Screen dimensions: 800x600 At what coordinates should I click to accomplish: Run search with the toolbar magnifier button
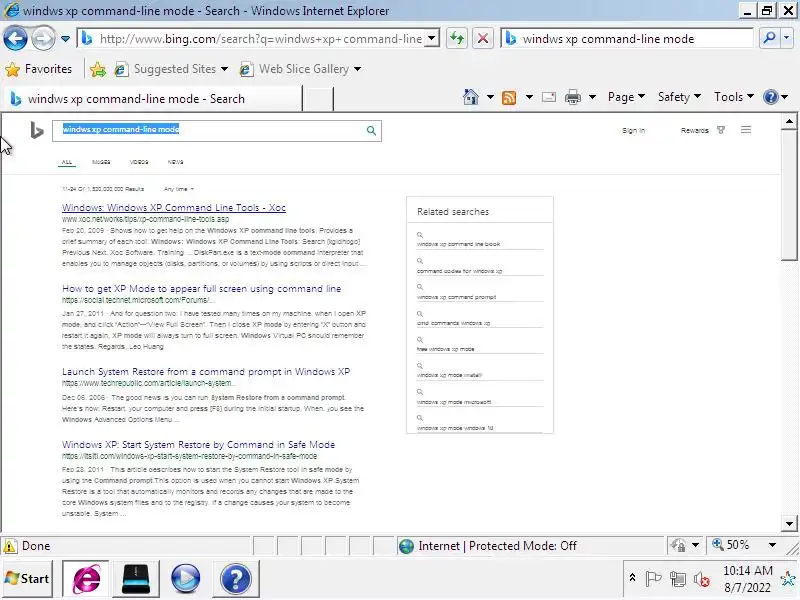point(769,38)
